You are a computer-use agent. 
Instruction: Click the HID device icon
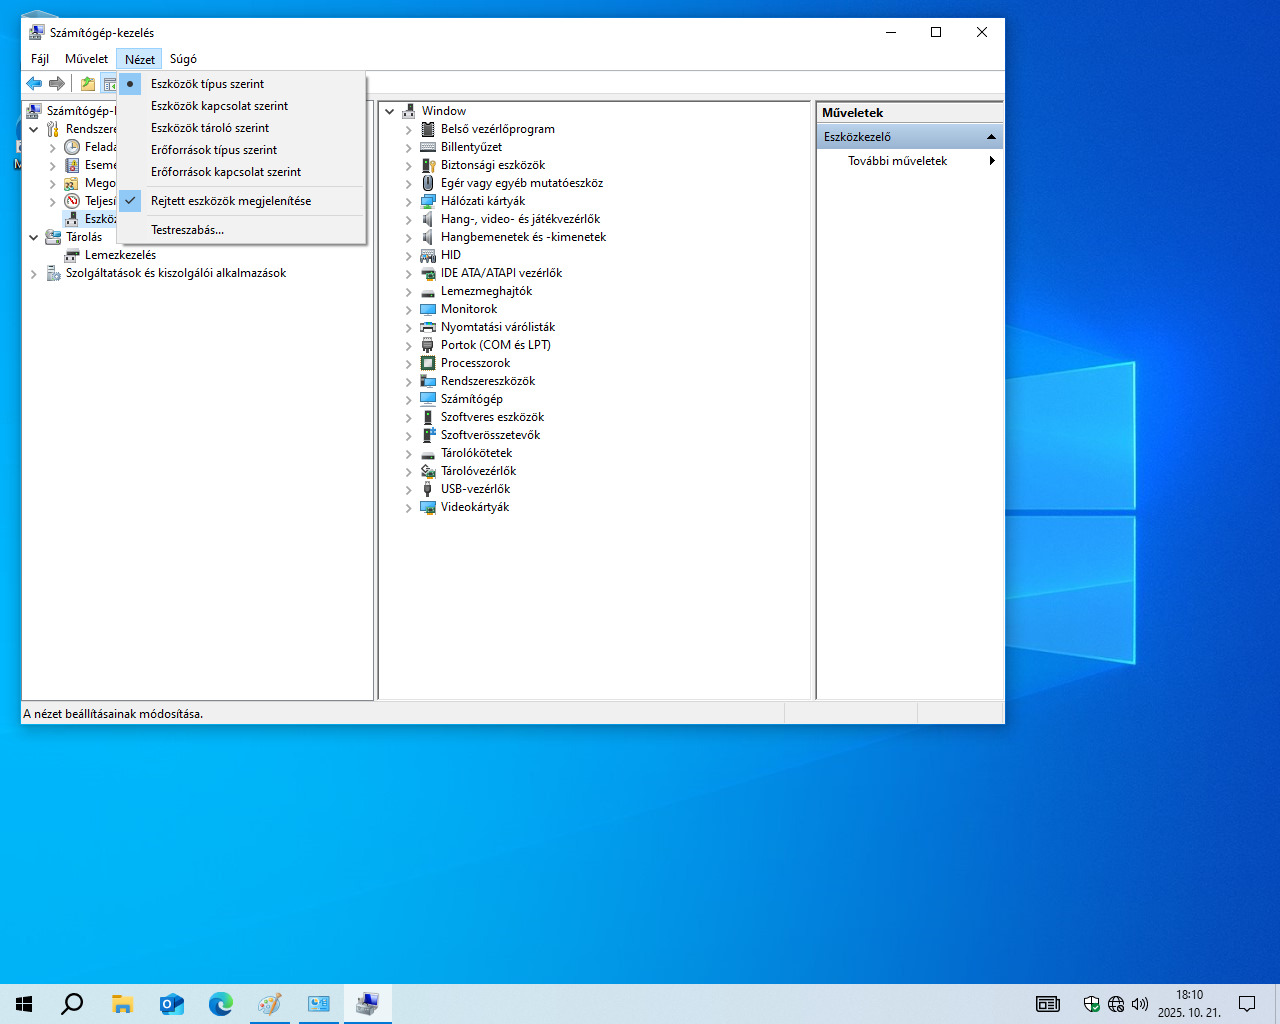[x=428, y=255]
